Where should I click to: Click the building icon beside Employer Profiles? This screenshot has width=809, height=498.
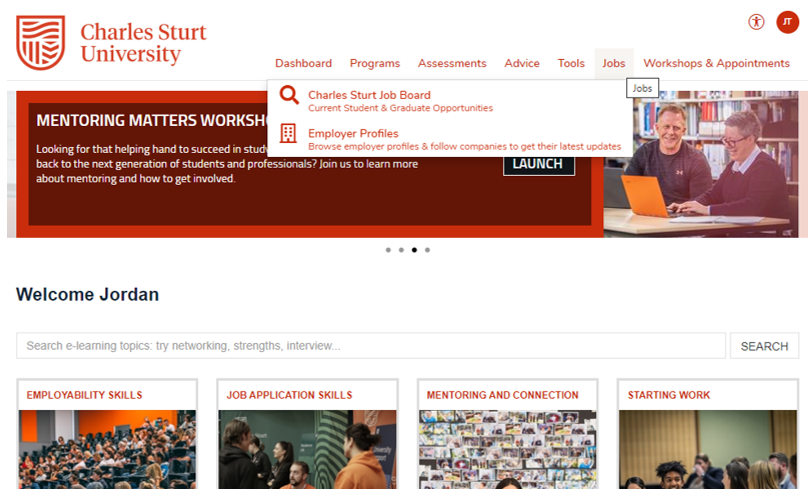[288, 133]
